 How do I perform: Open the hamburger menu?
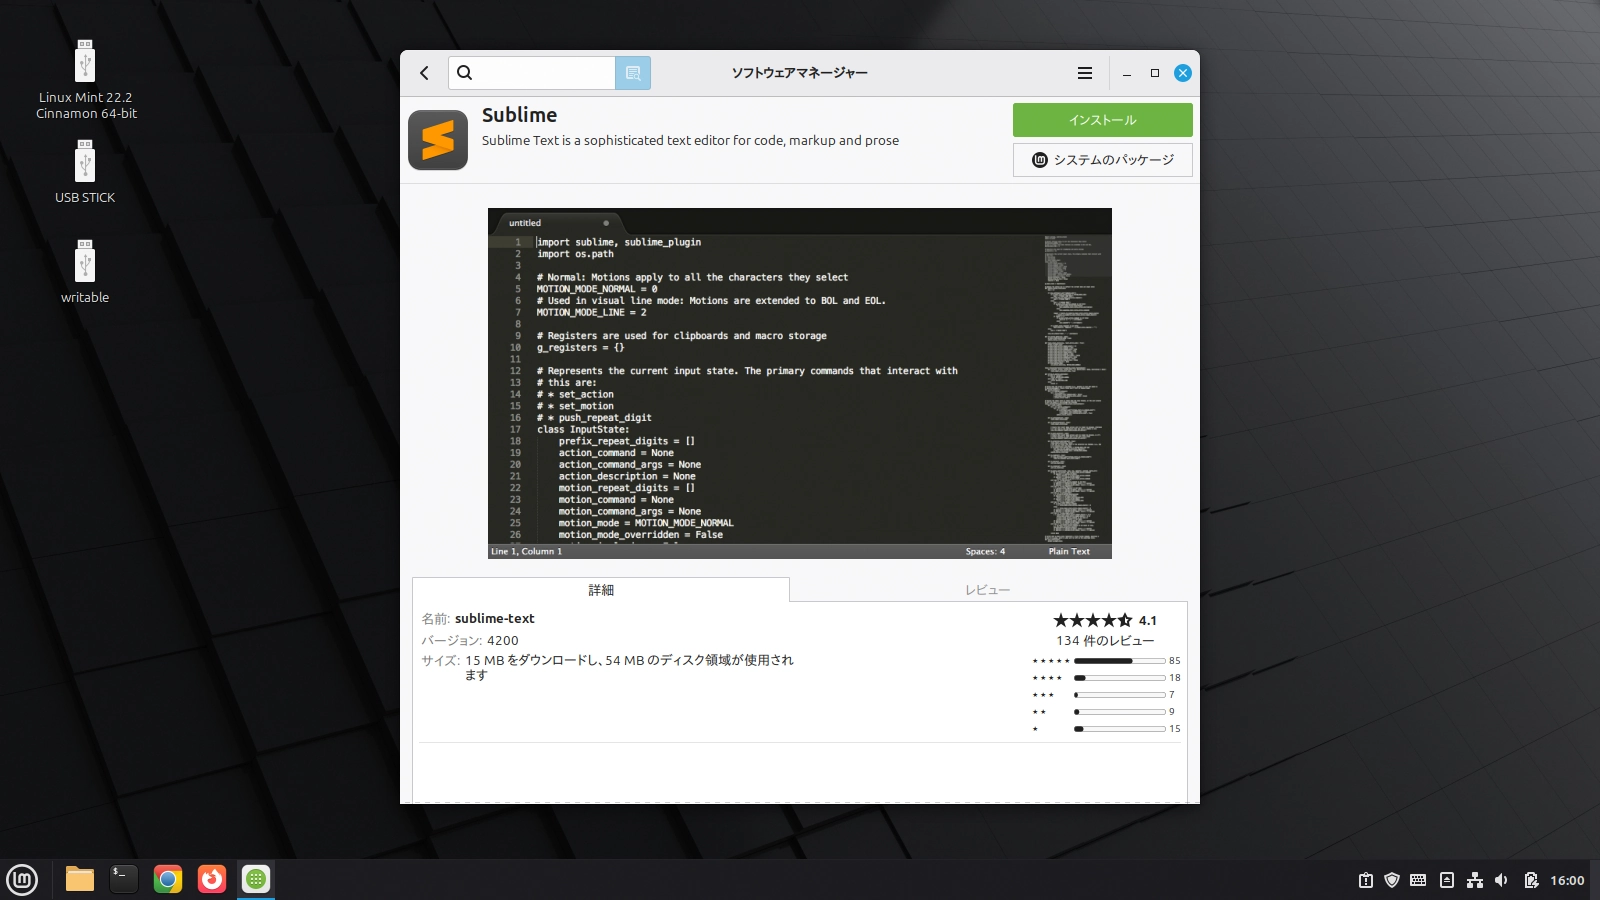pyautogui.click(x=1085, y=73)
